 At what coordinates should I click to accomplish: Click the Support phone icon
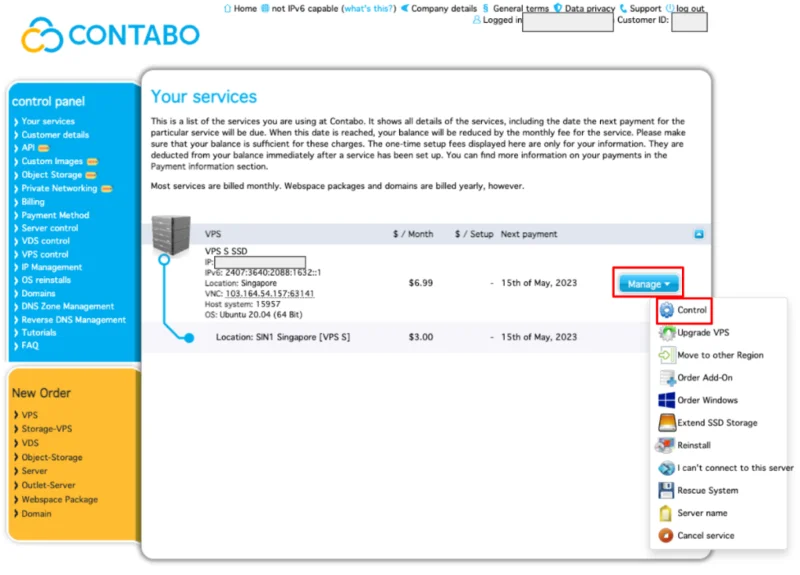pos(623,8)
